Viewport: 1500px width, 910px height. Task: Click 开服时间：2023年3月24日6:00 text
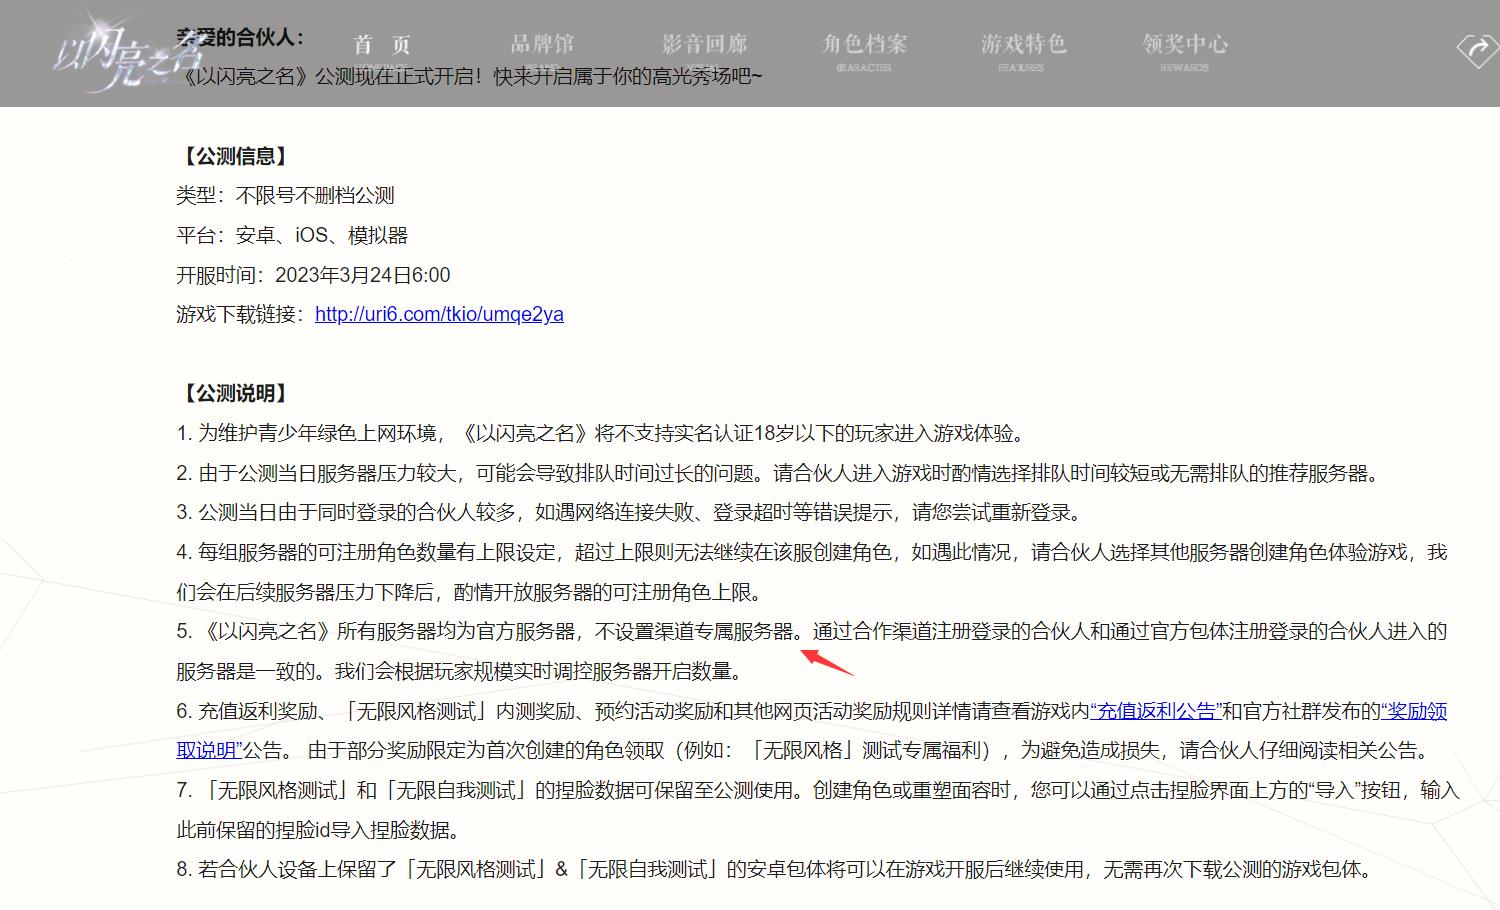313,275
